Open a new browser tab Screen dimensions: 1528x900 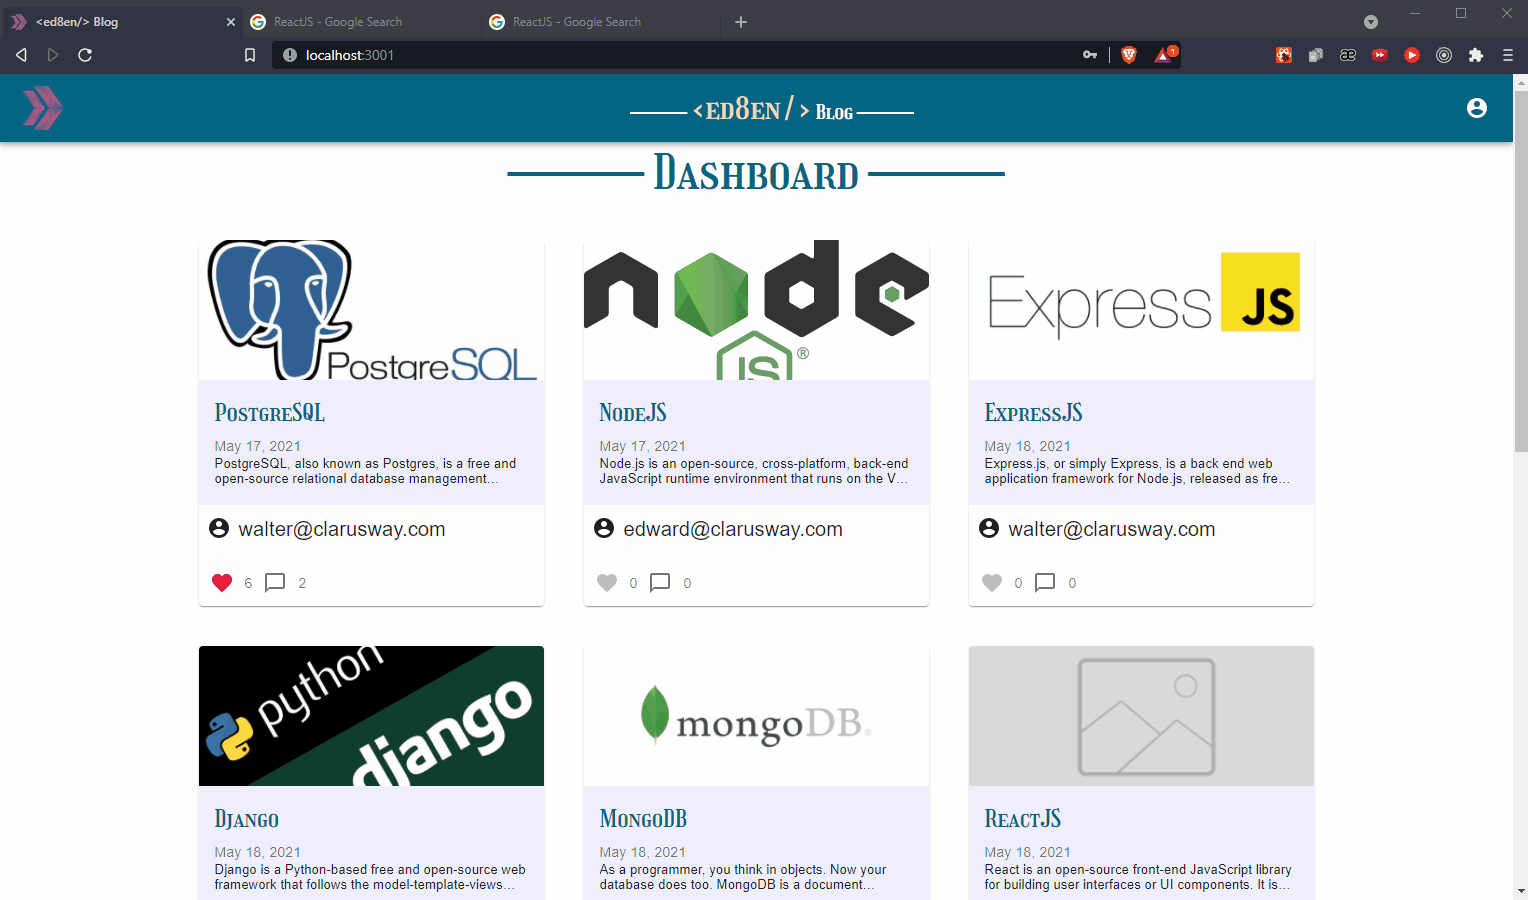741,22
